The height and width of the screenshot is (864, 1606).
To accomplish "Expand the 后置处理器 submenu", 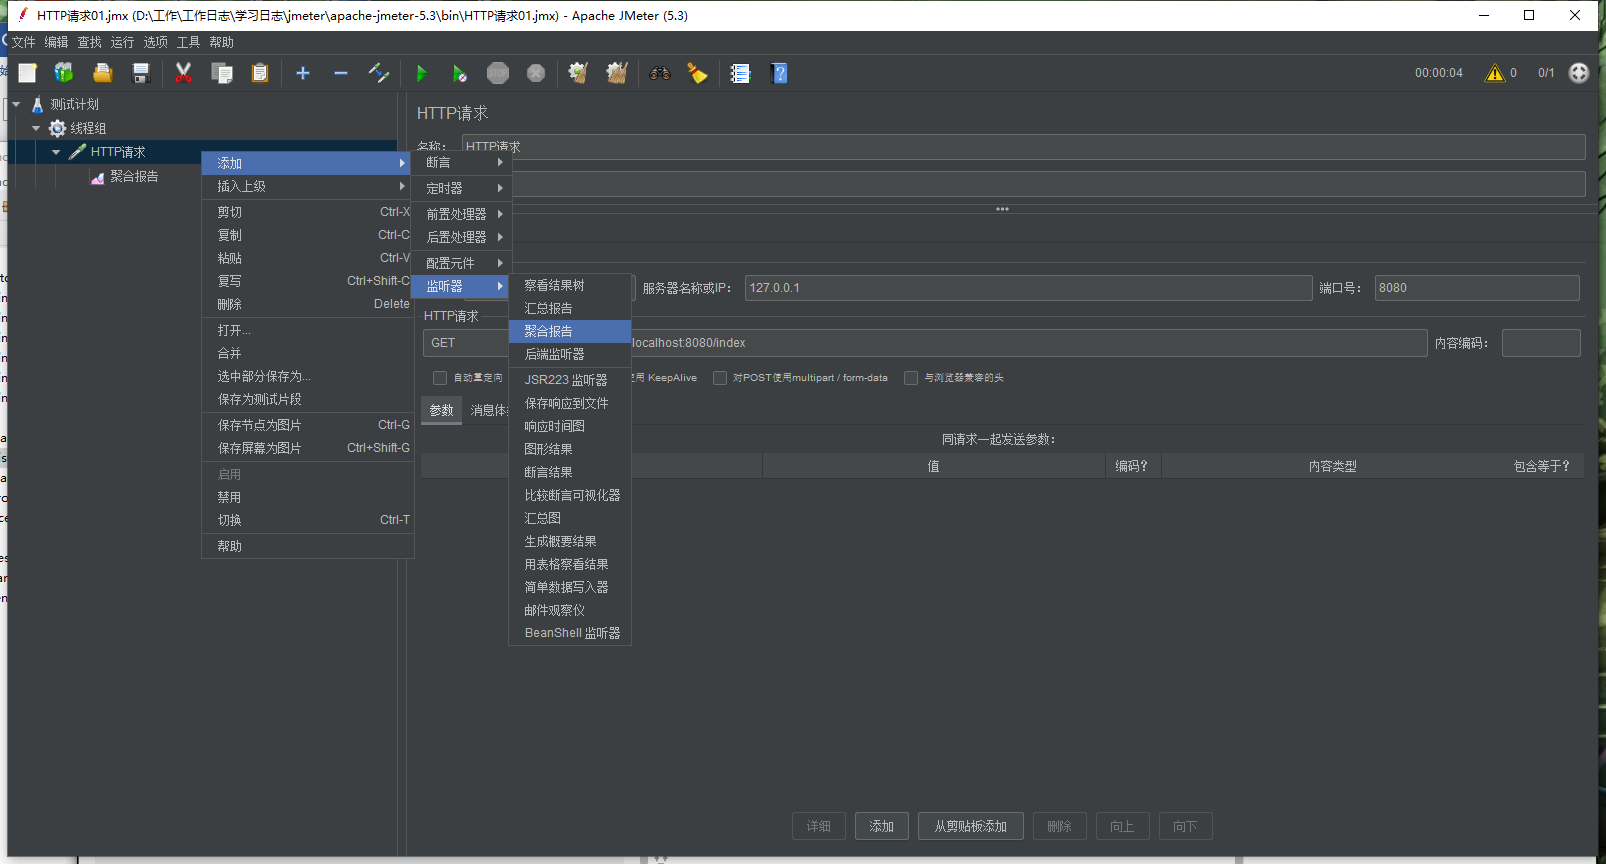I will (464, 237).
